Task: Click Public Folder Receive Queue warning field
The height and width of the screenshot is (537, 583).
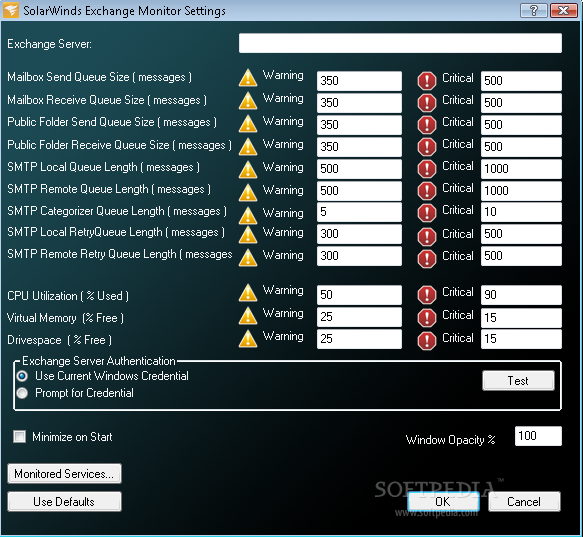Action: pos(359,147)
